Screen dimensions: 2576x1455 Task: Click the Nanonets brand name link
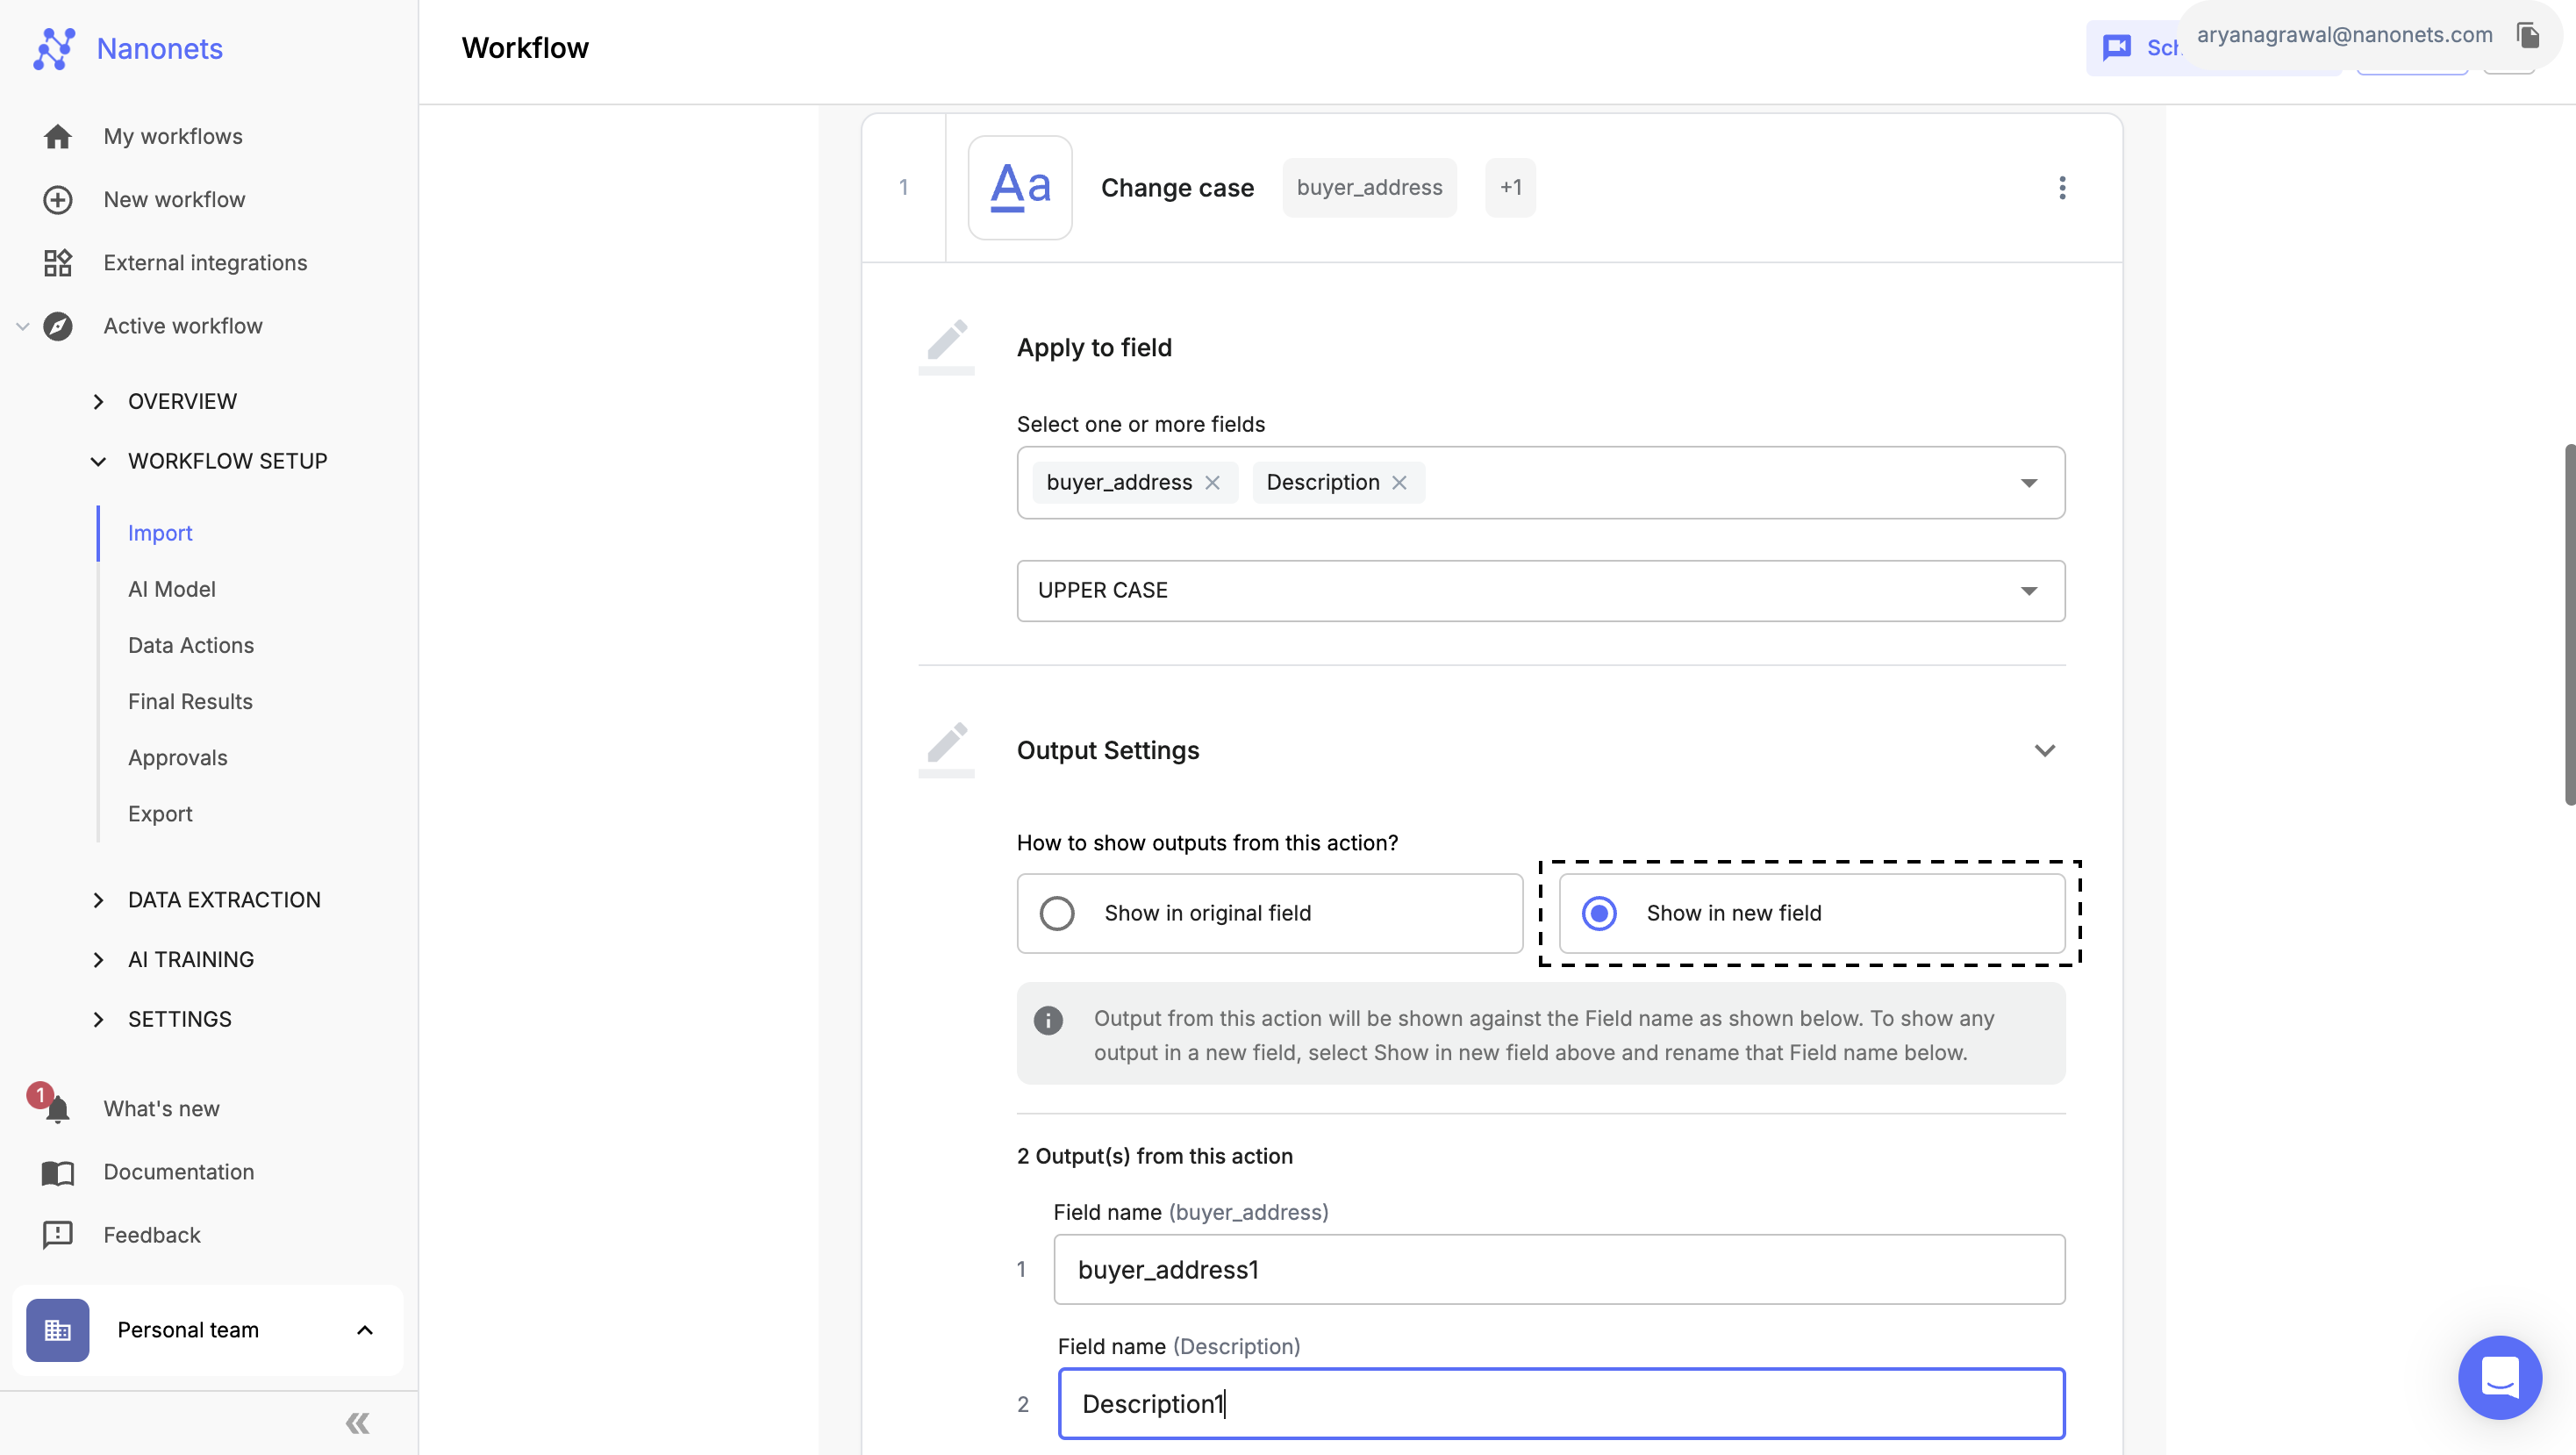tap(160, 48)
